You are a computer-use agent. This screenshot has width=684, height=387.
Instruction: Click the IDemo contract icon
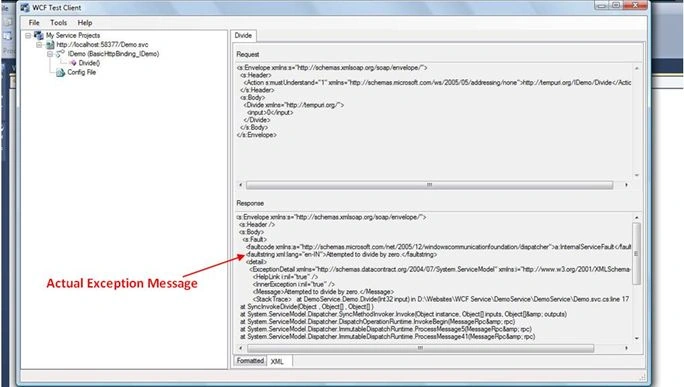point(60,54)
